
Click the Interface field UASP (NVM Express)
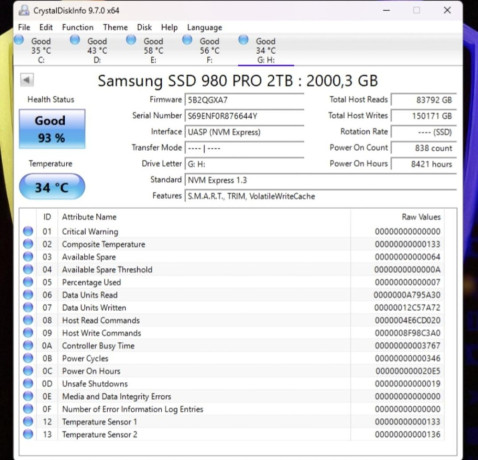pos(244,132)
